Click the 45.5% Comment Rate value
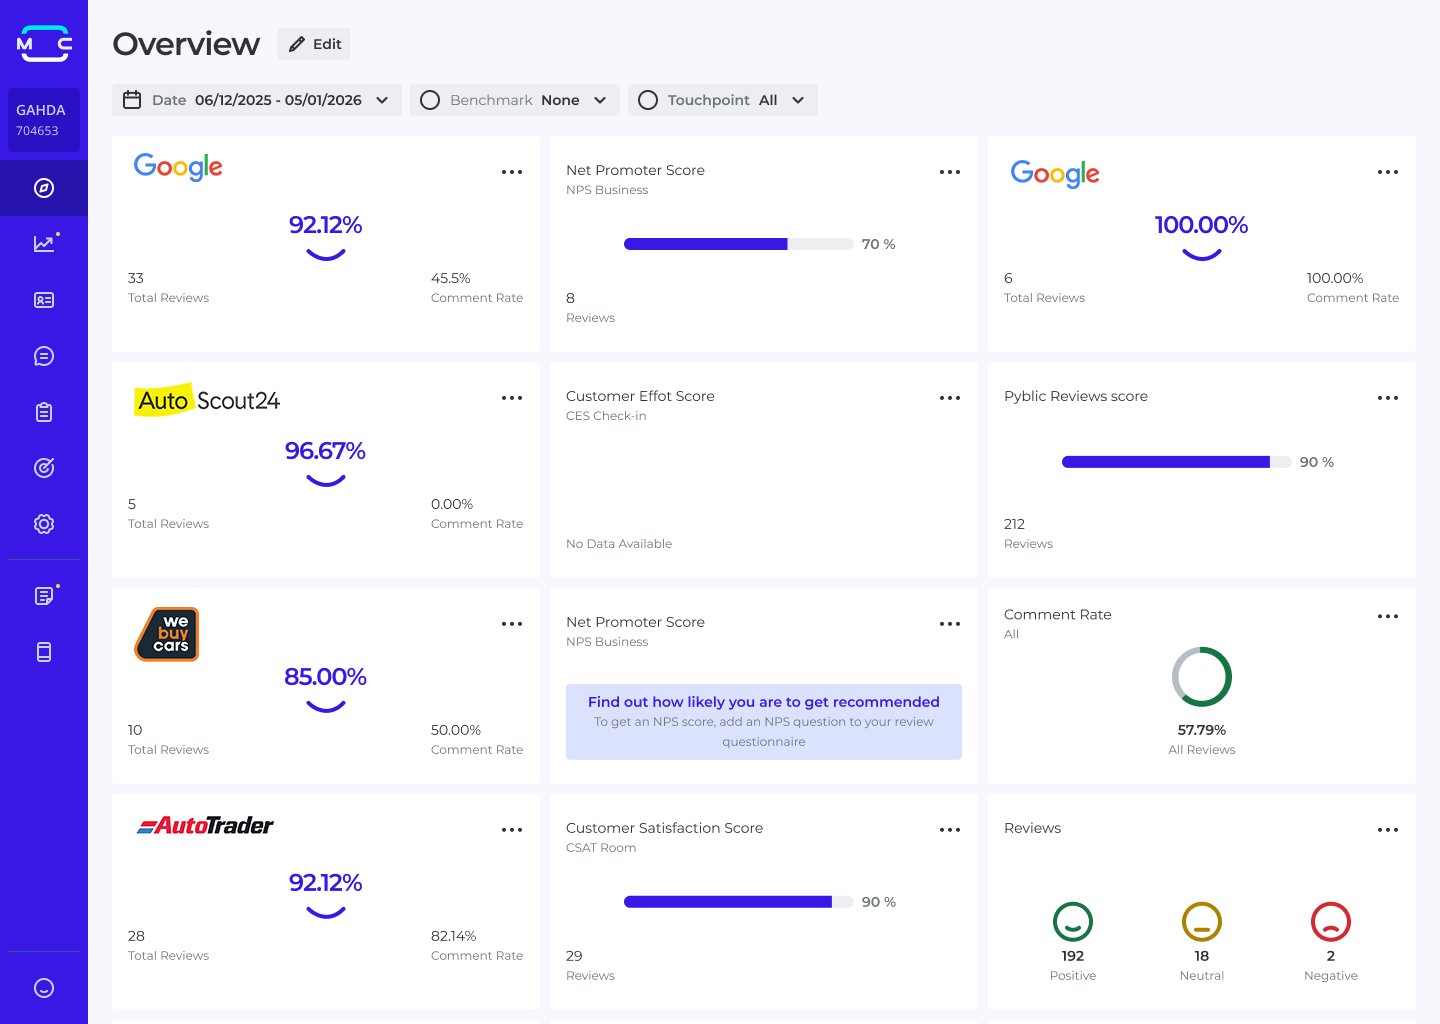Screen dimensions: 1440x1024 click(x=451, y=278)
